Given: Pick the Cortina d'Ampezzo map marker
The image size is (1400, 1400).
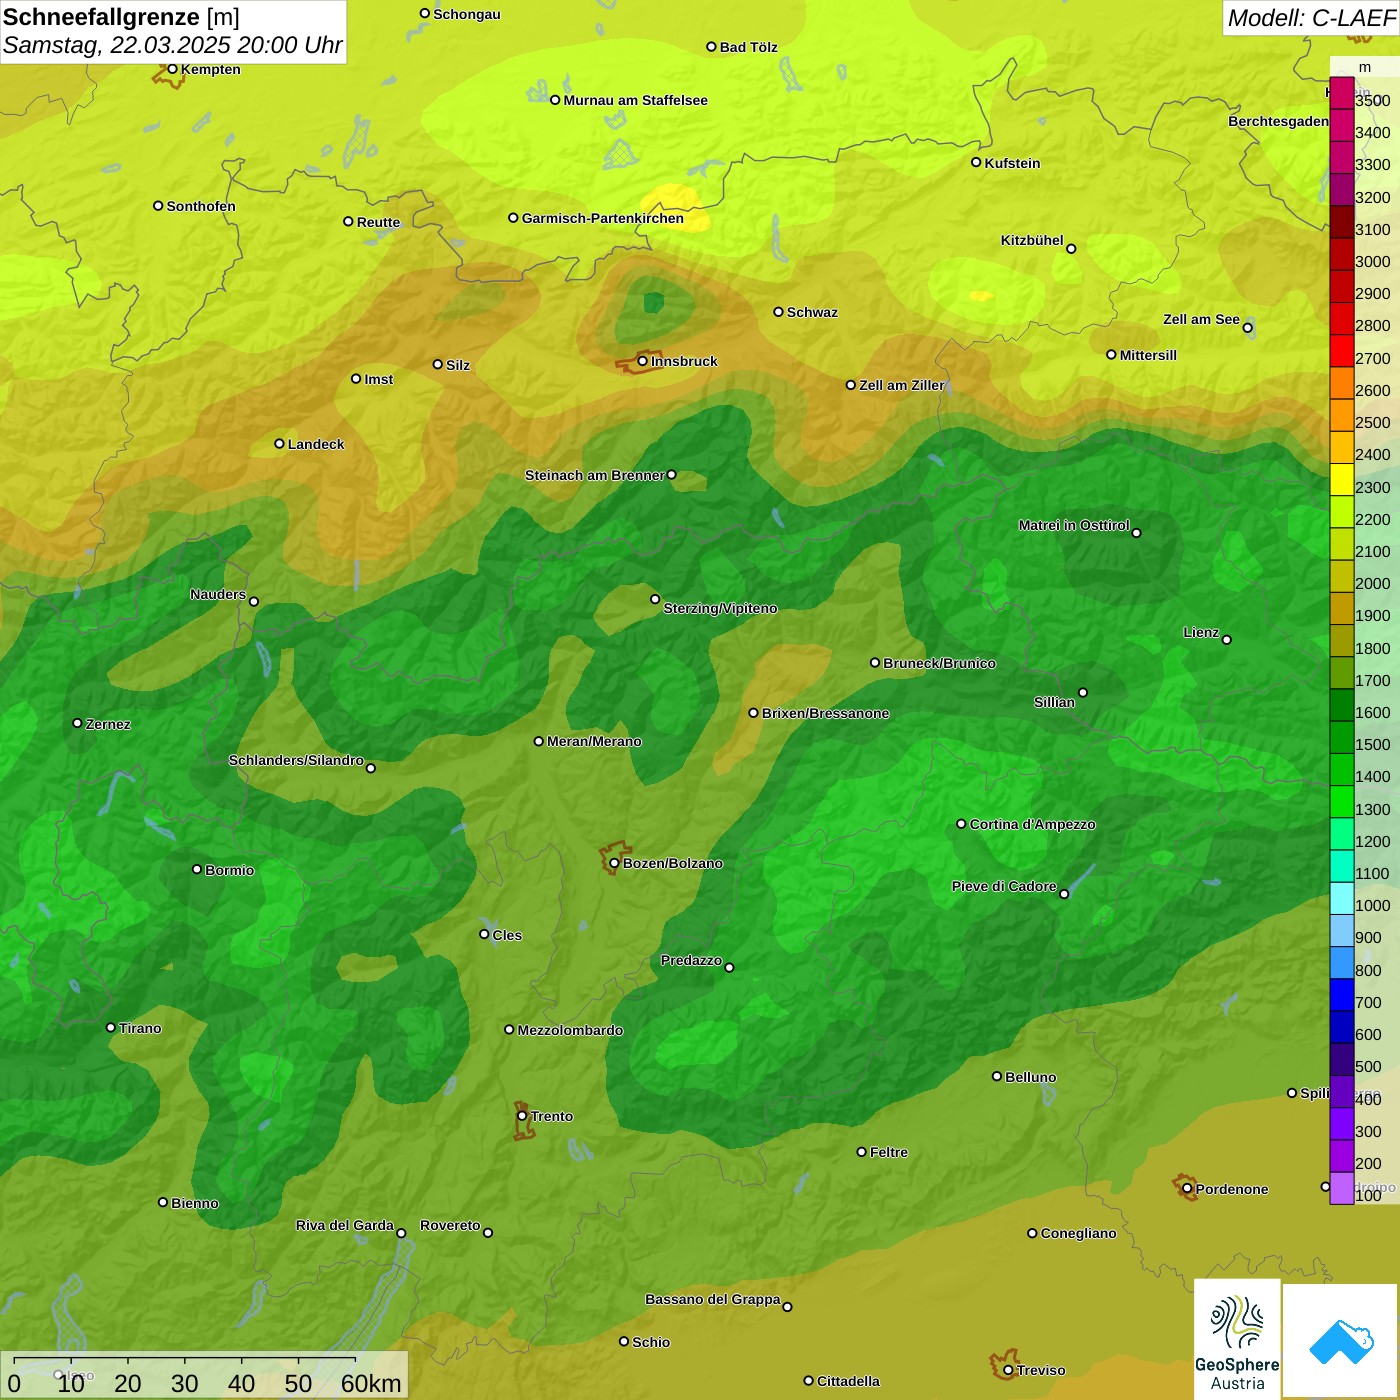Looking at the screenshot, I should coord(961,824).
